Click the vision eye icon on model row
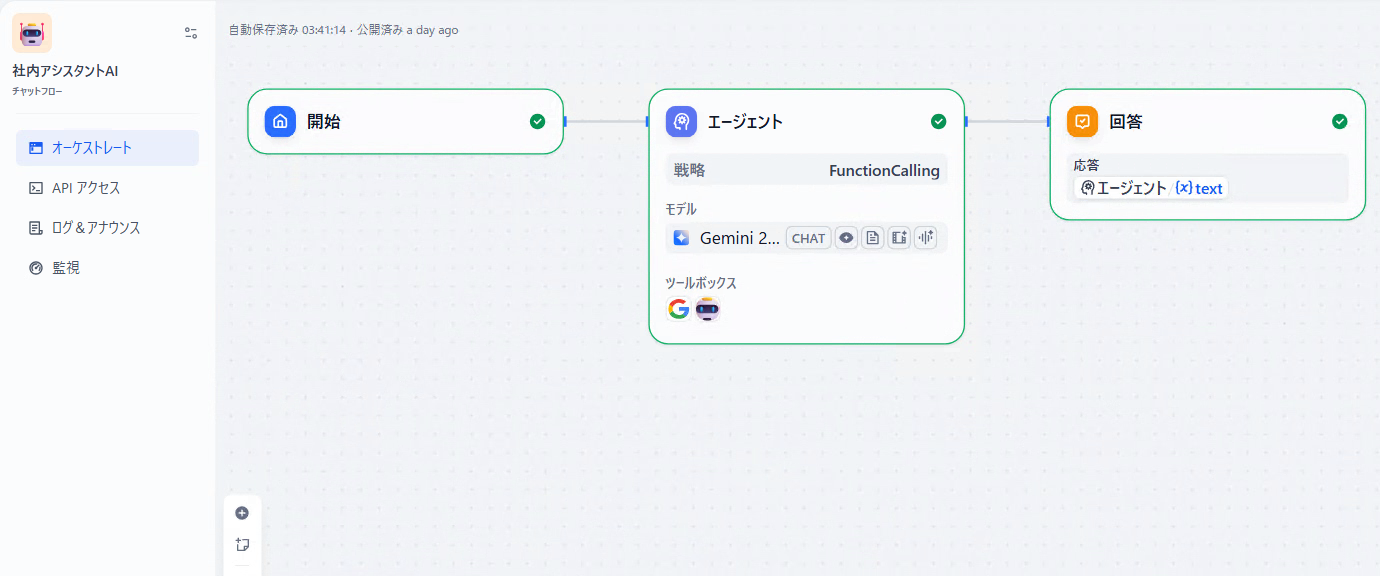Viewport: 1380px width, 576px height. pyautogui.click(x=847, y=238)
